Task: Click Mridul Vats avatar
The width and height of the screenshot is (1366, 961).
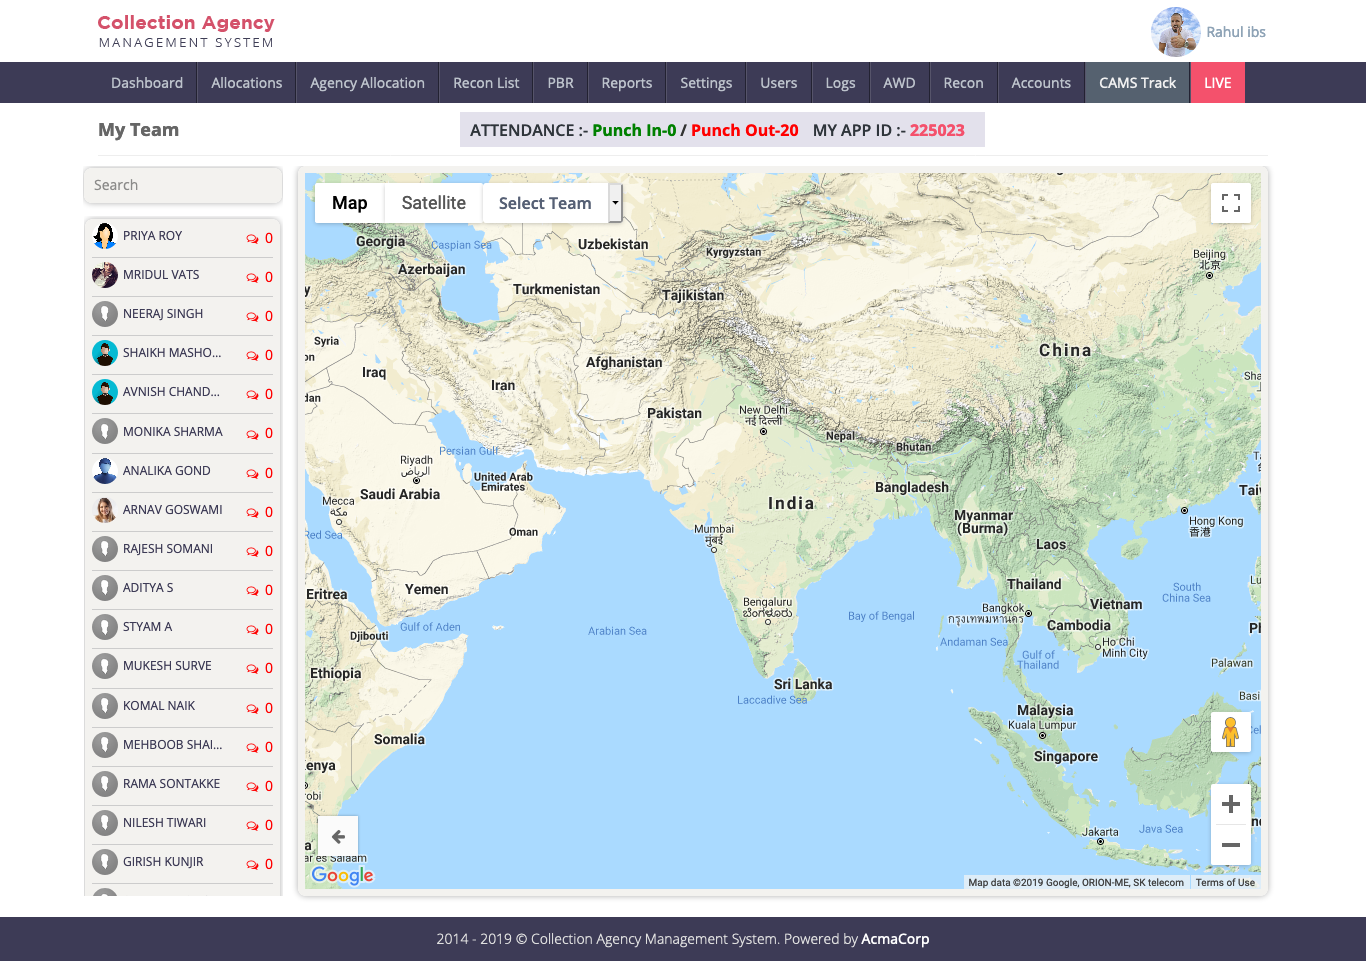Action: coord(105,275)
